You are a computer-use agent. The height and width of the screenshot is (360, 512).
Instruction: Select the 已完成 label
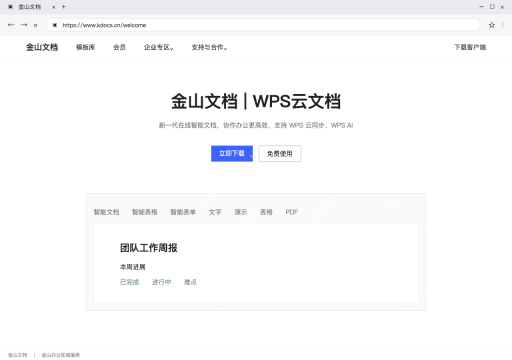pyautogui.click(x=130, y=282)
